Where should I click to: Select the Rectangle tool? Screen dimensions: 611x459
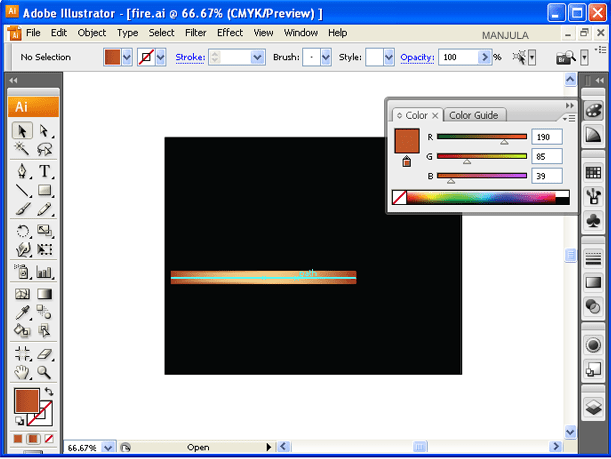pyautogui.click(x=44, y=190)
